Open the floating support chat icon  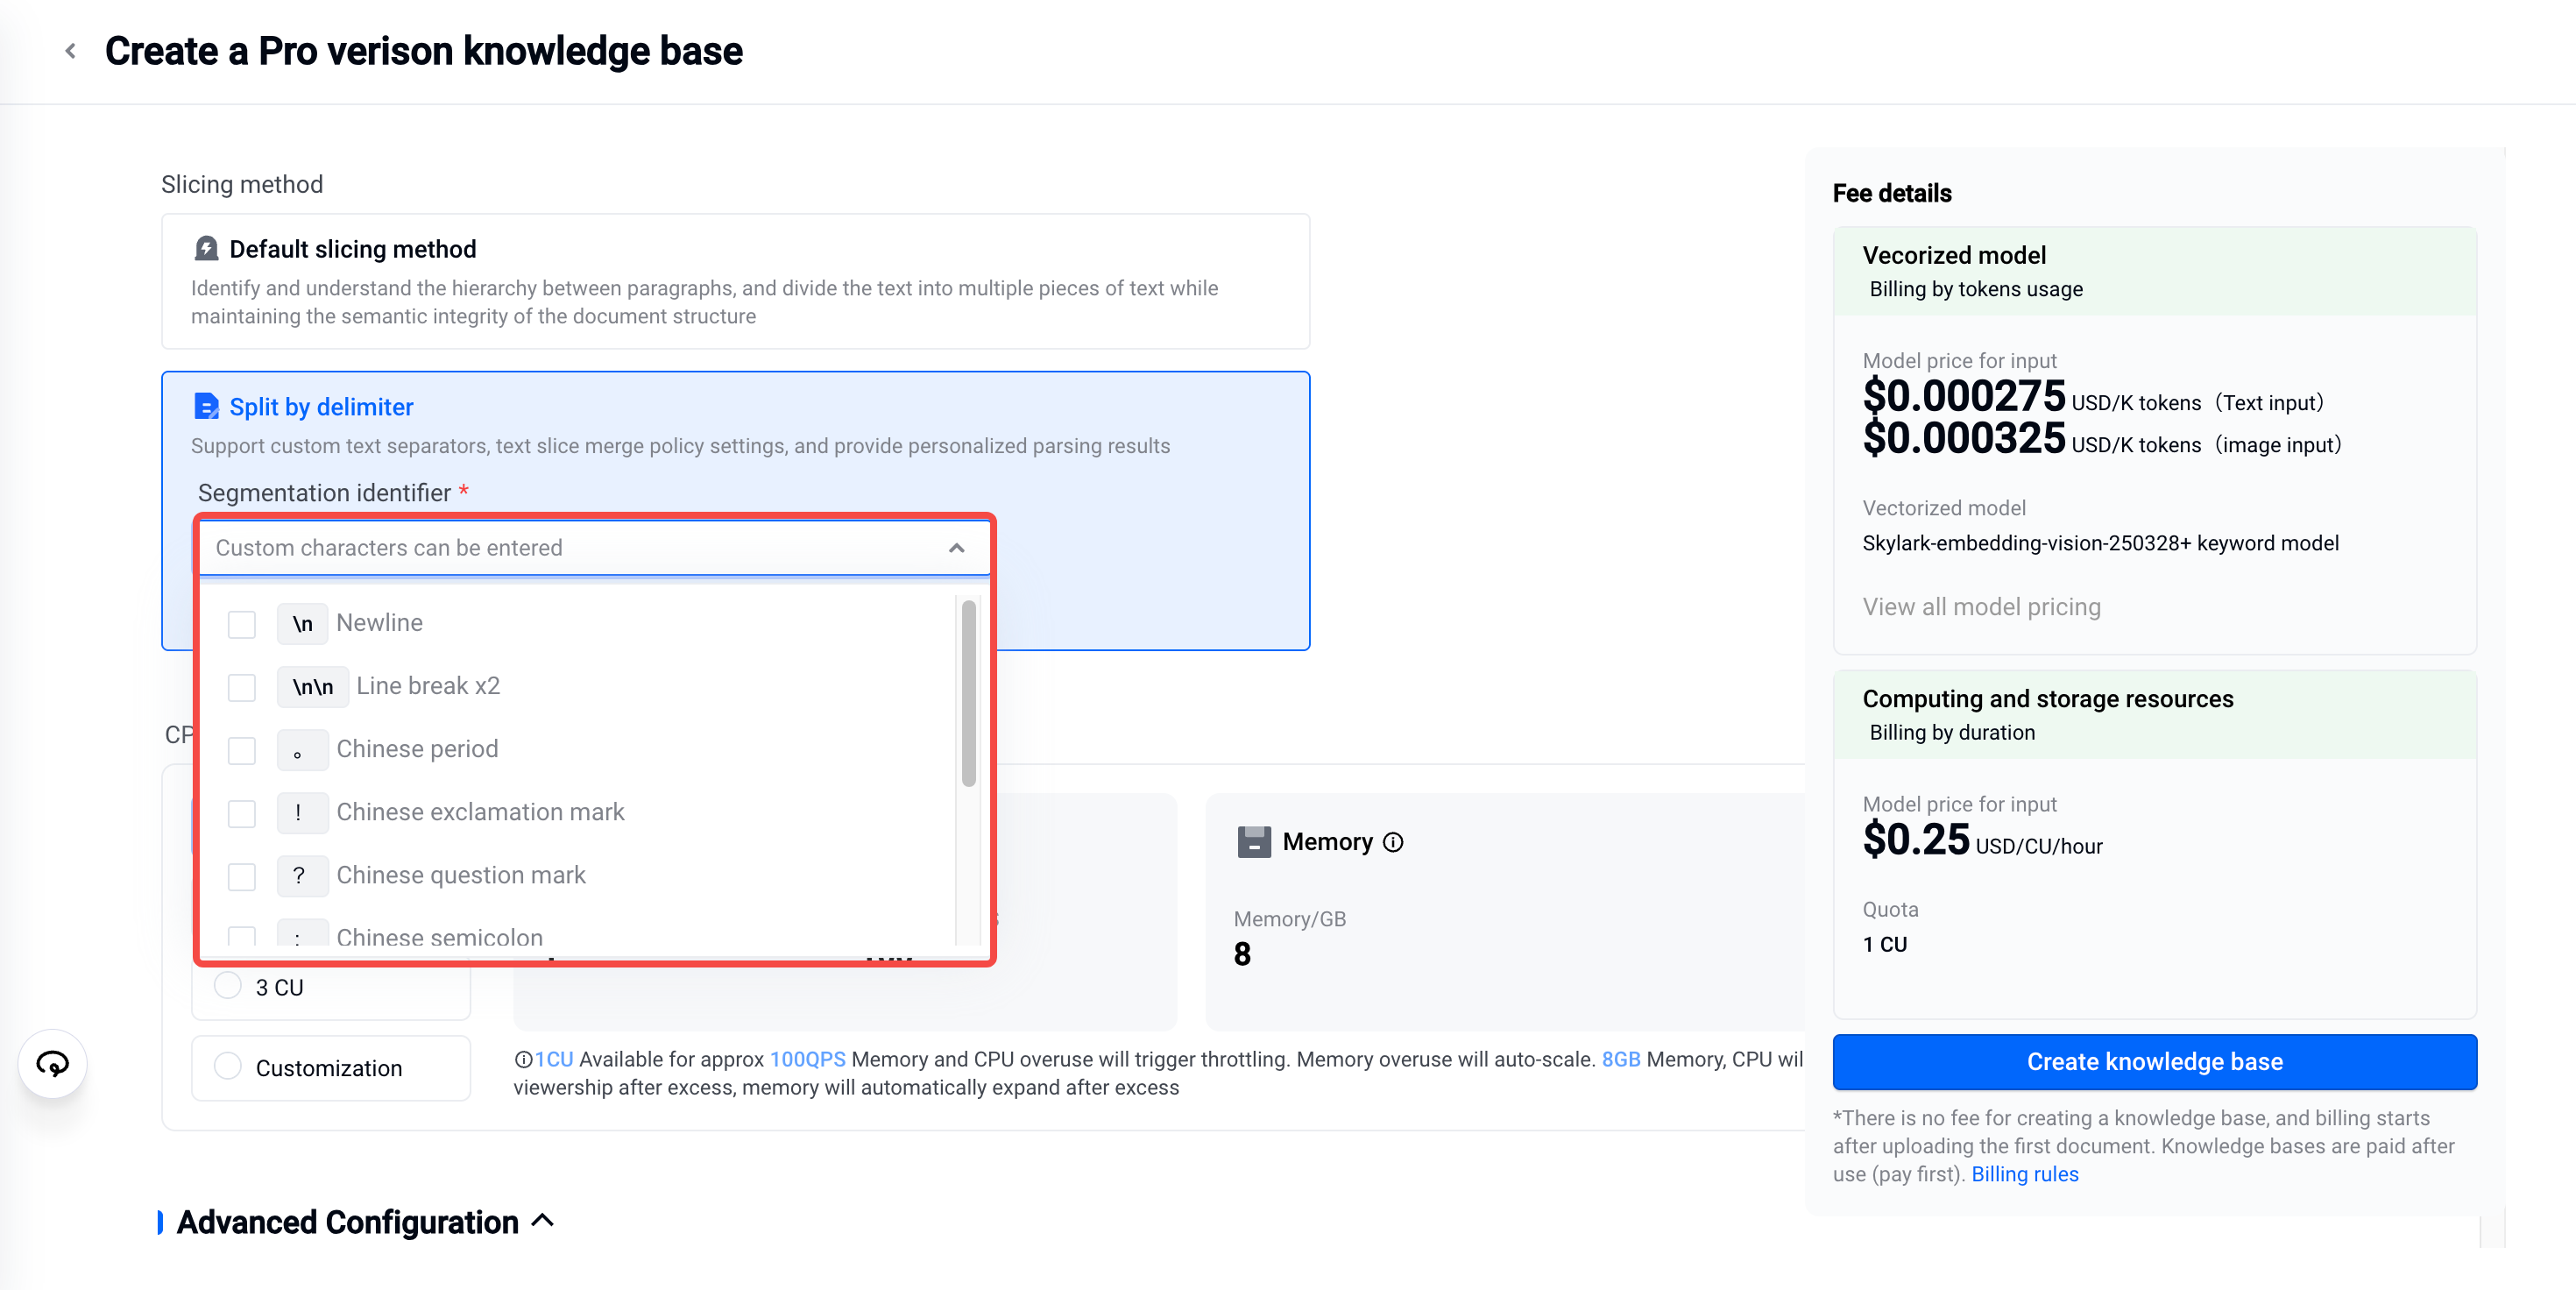52,1064
